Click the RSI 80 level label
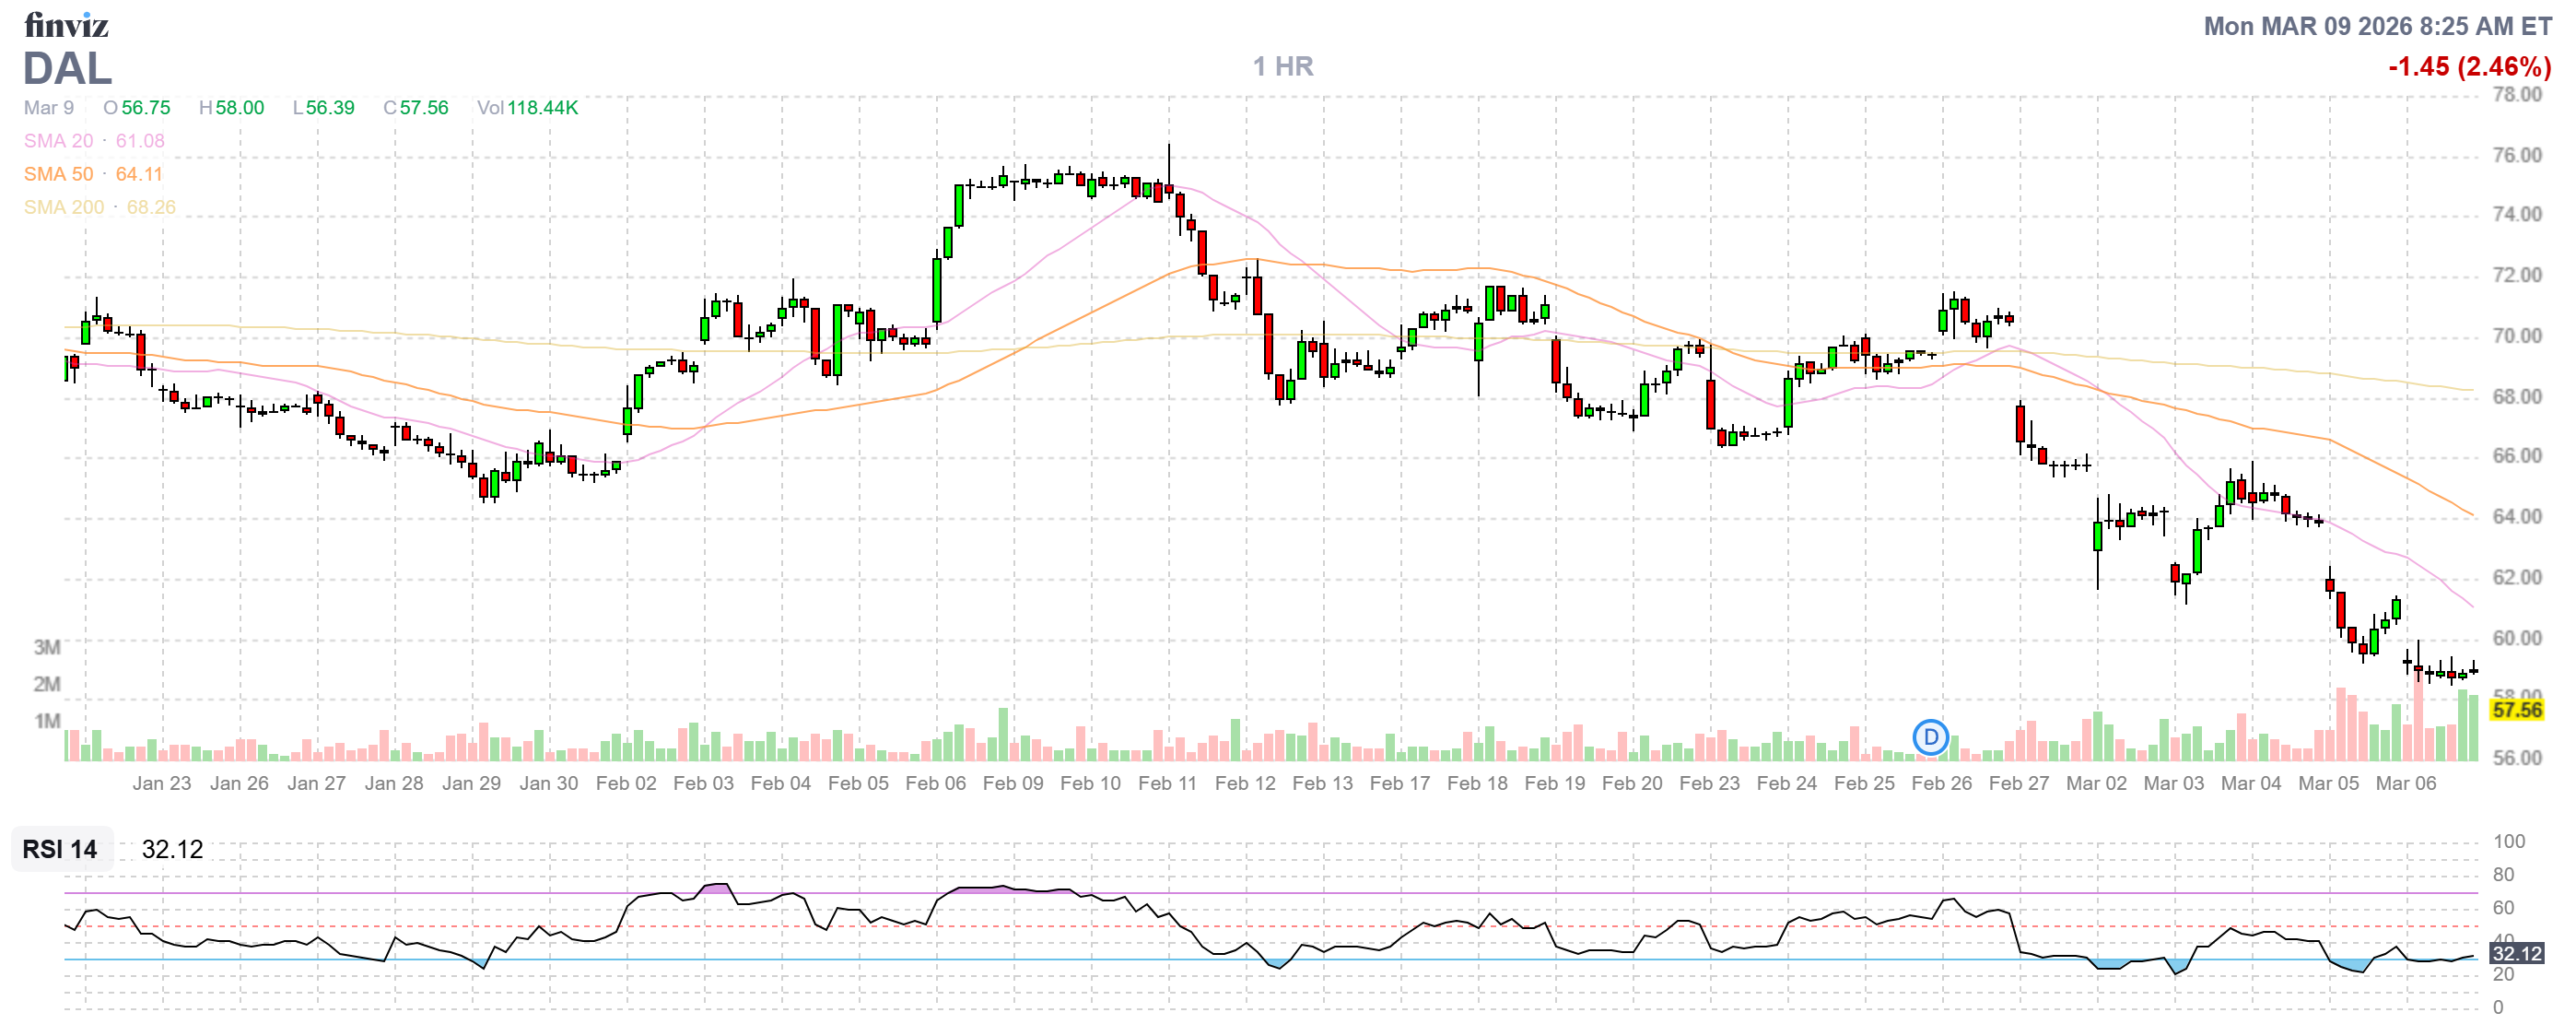 pos(2503,875)
